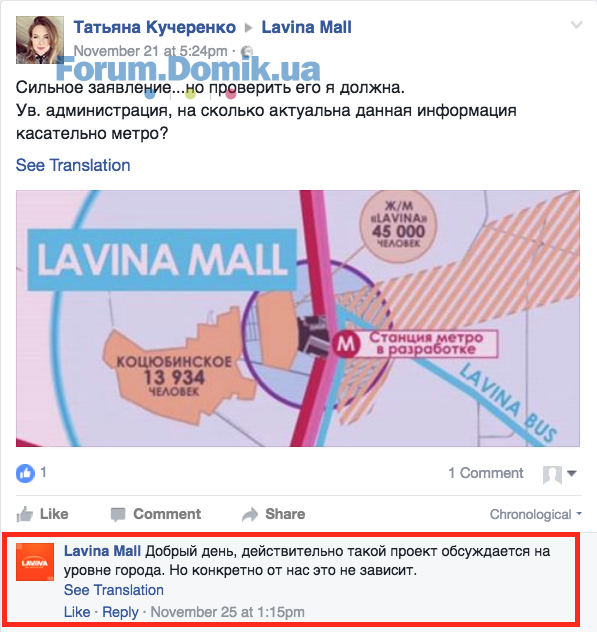Click See Translation in Lavina Mall's comment
Screen dimensions: 597x632
(x=114, y=590)
